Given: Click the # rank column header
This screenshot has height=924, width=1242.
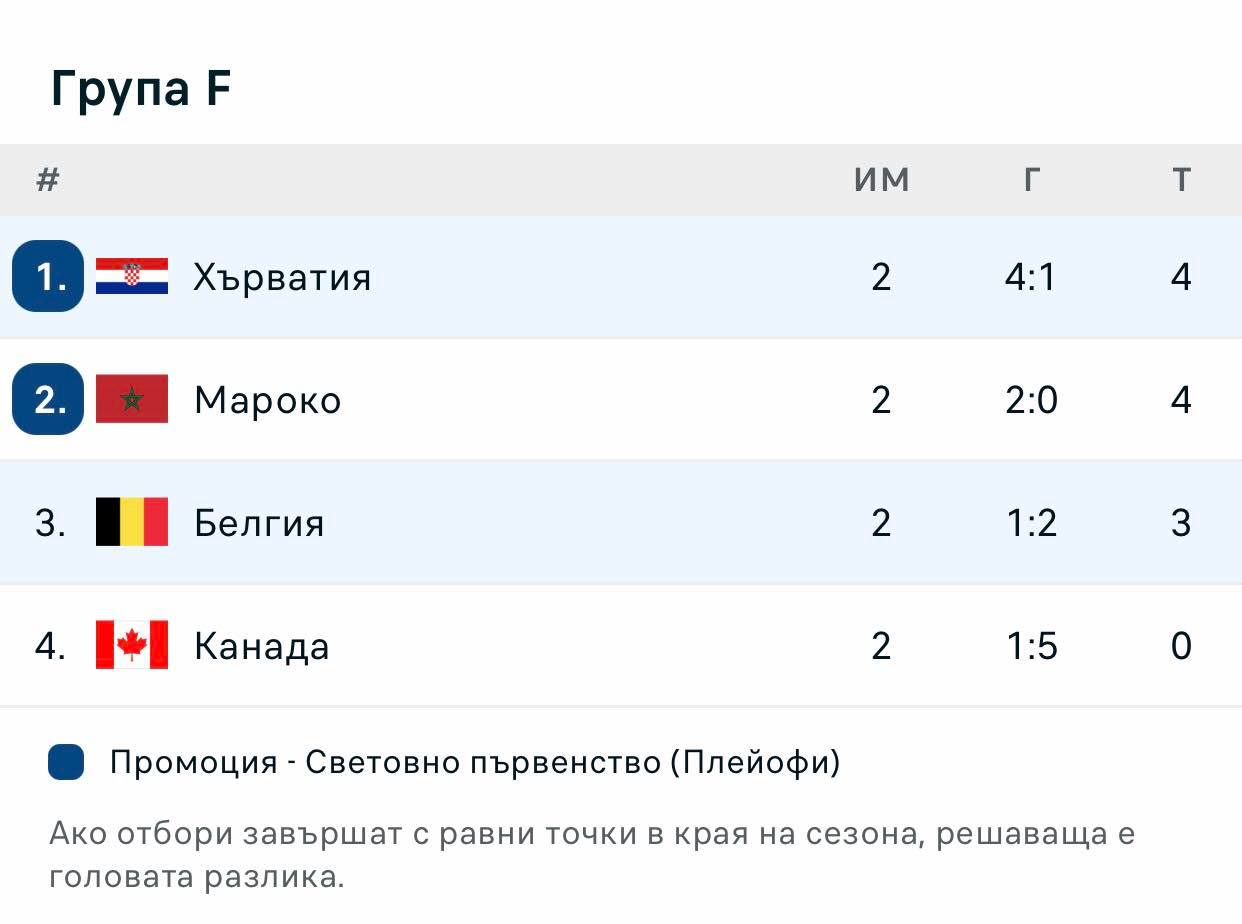Looking at the screenshot, I should (48, 180).
